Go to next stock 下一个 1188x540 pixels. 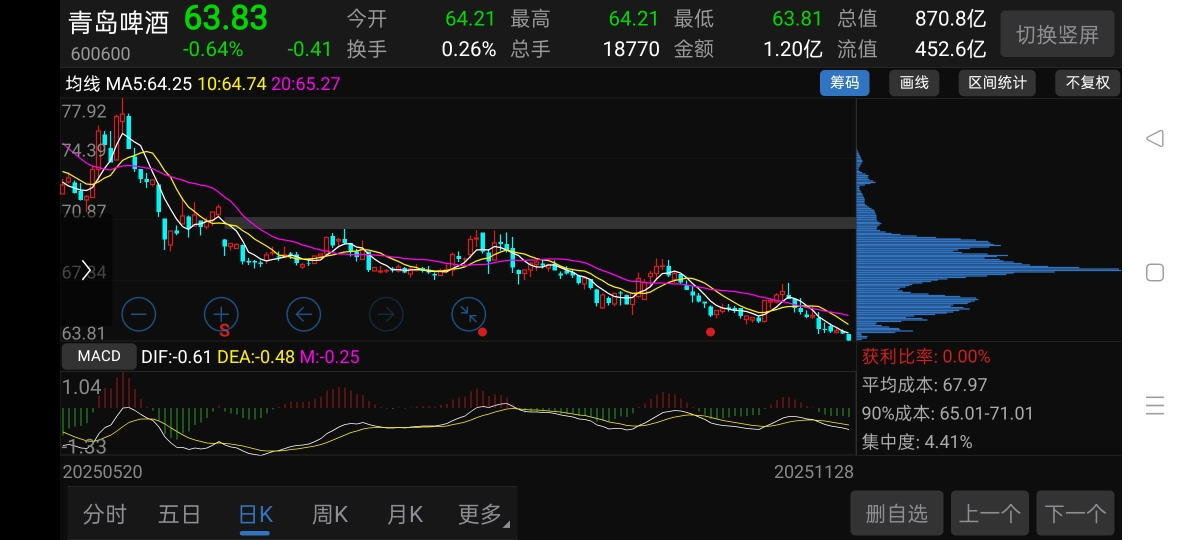coord(1075,514)
